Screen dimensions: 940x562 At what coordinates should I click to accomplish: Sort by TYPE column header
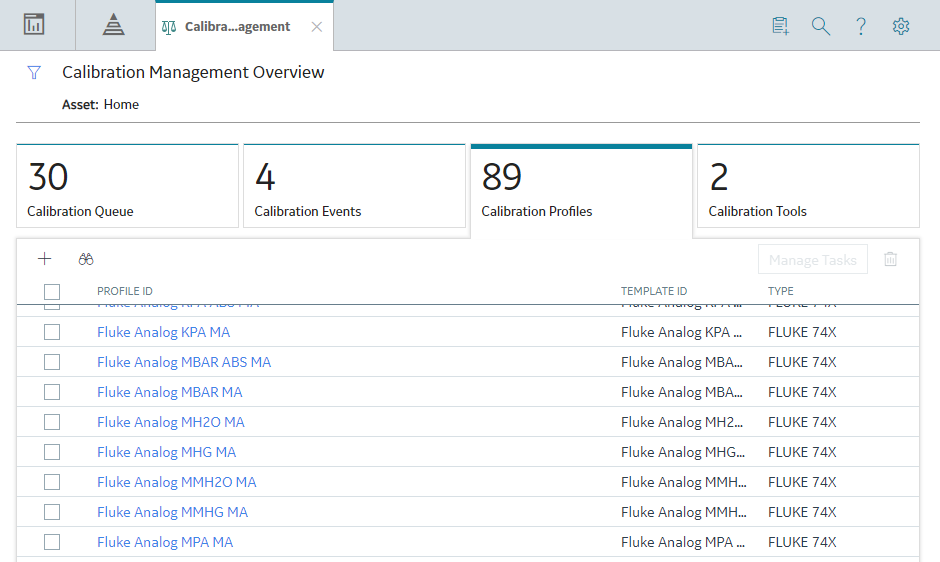click(x=781, y=291)
